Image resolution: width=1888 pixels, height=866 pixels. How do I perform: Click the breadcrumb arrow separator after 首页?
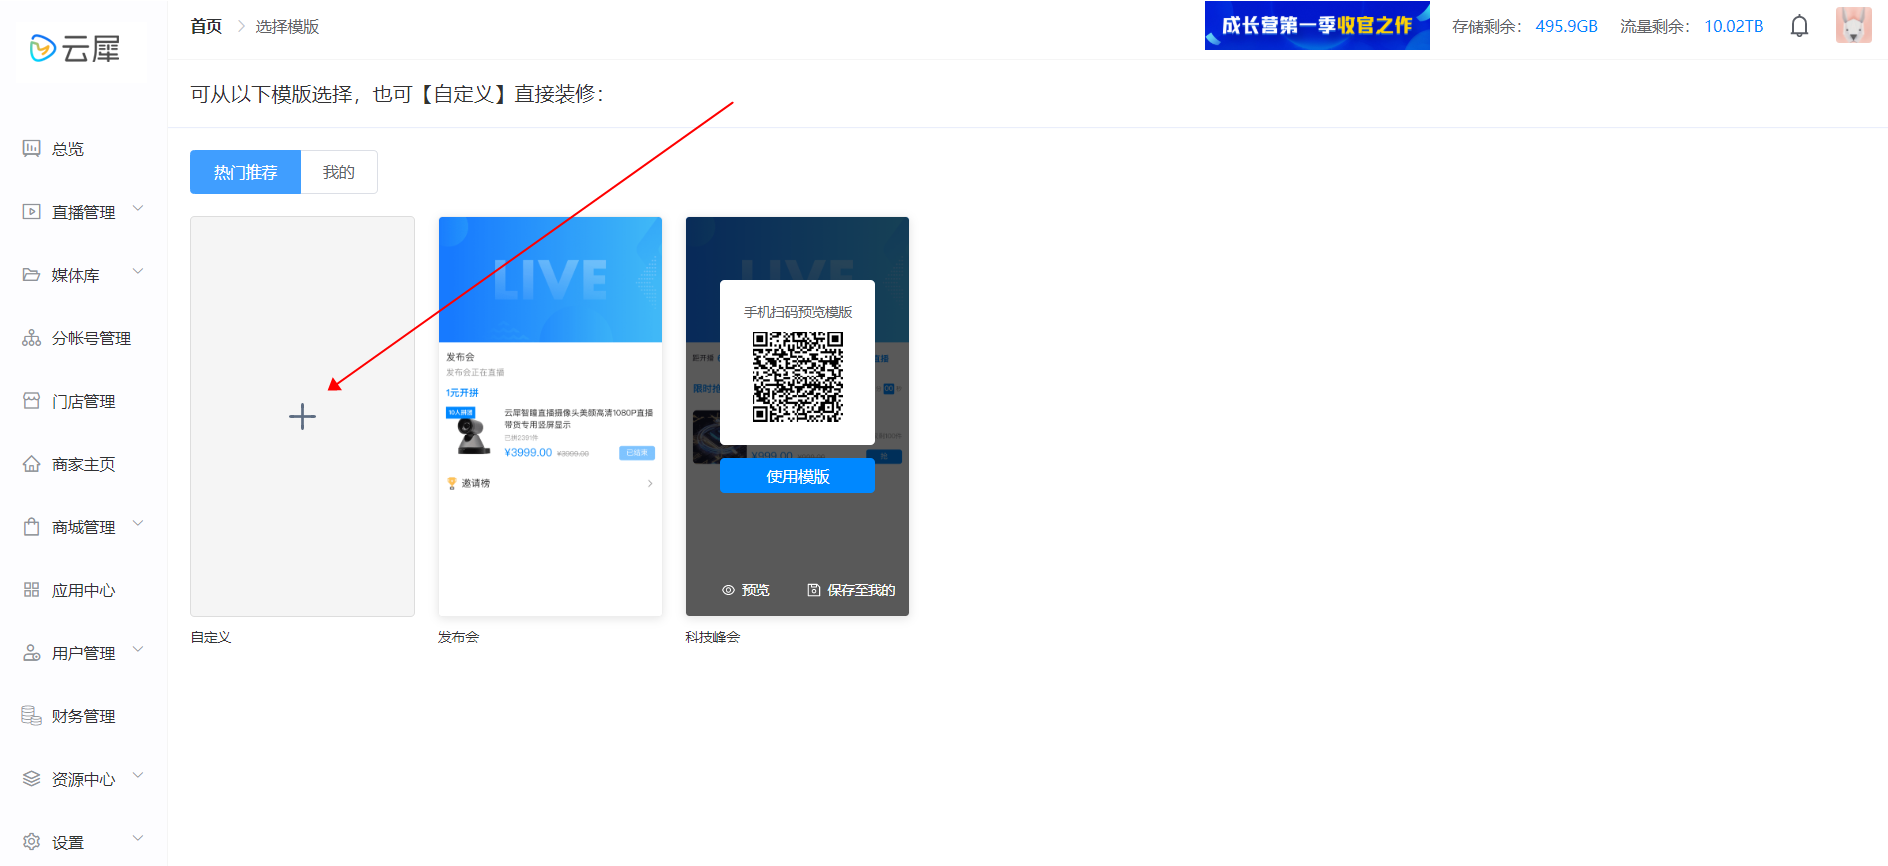240,26
